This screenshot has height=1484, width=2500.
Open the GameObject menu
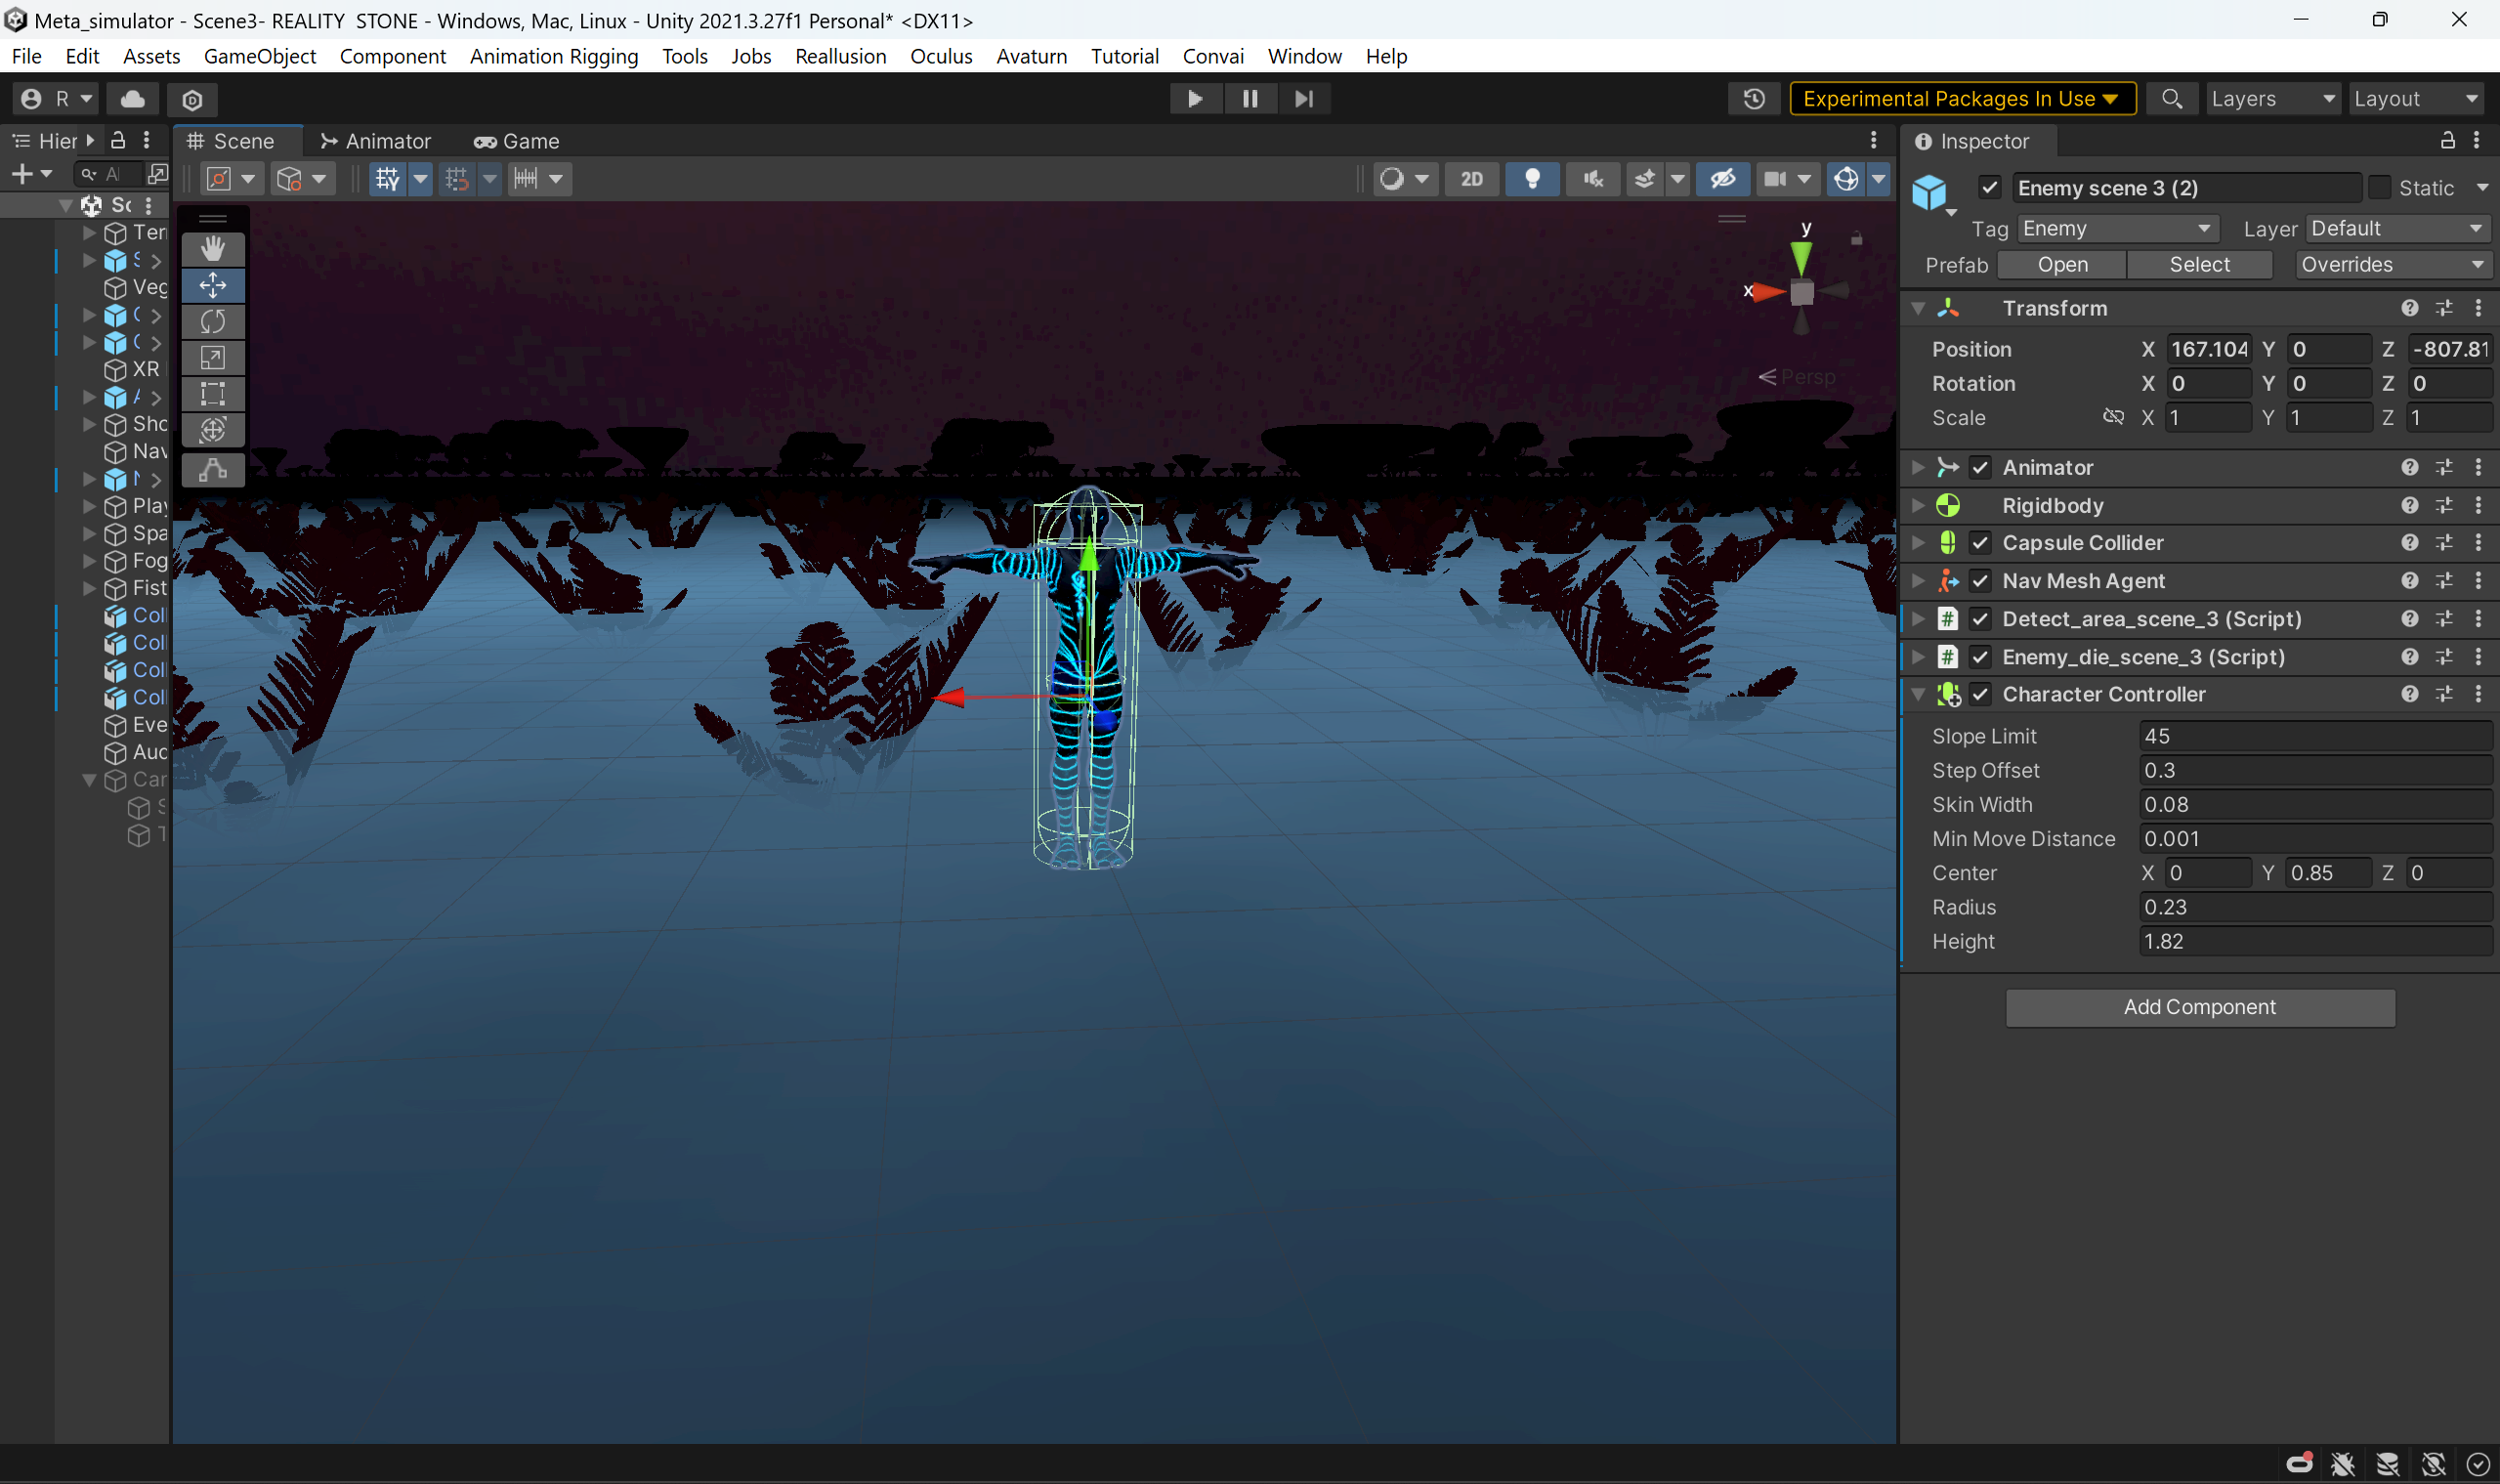click(260, 56)
